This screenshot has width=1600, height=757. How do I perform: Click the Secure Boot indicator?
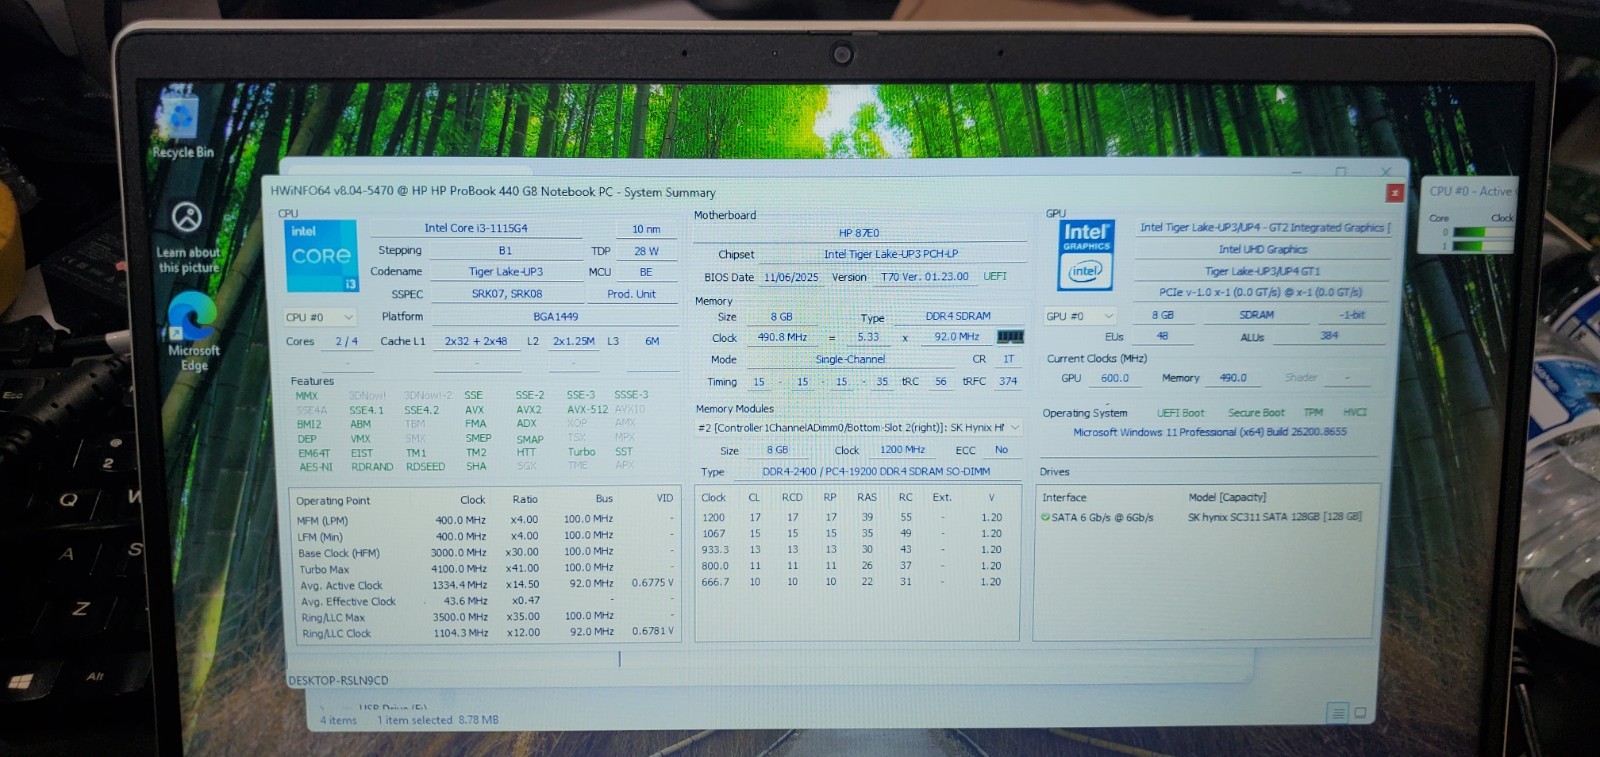click(1256, 413)
